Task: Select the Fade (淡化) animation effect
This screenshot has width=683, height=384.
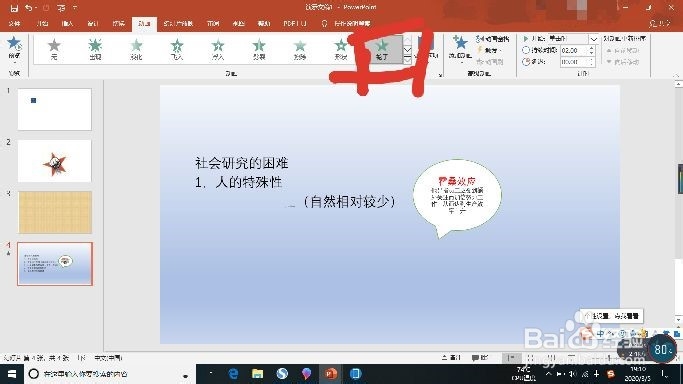Action: (136, 49)
